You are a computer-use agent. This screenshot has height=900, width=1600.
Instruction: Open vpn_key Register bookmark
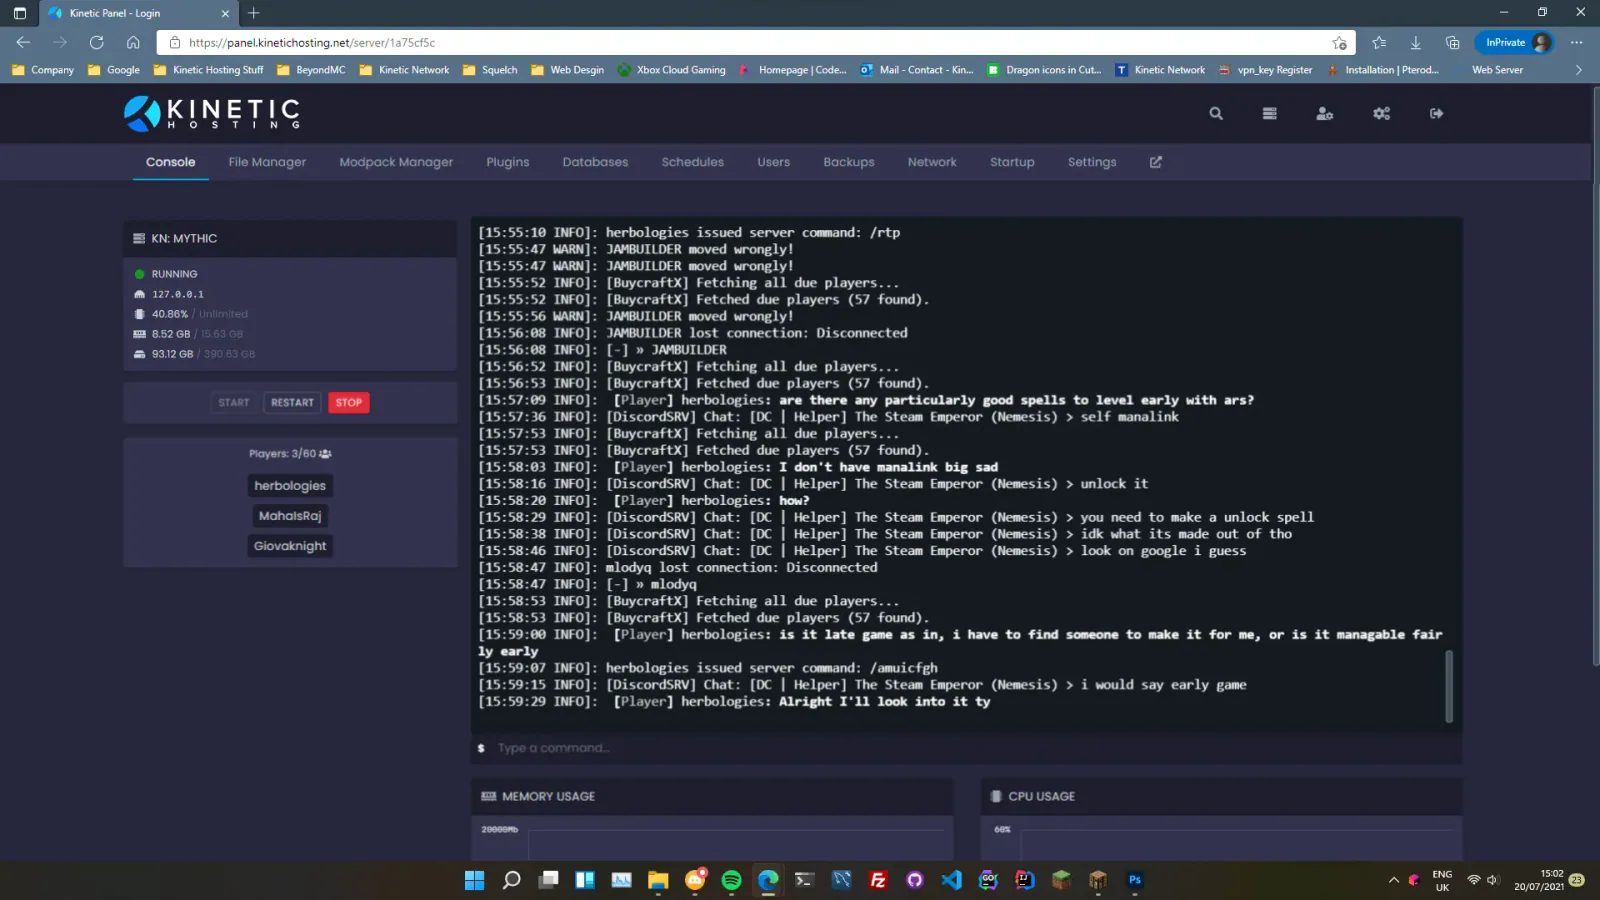[1265, 70]
